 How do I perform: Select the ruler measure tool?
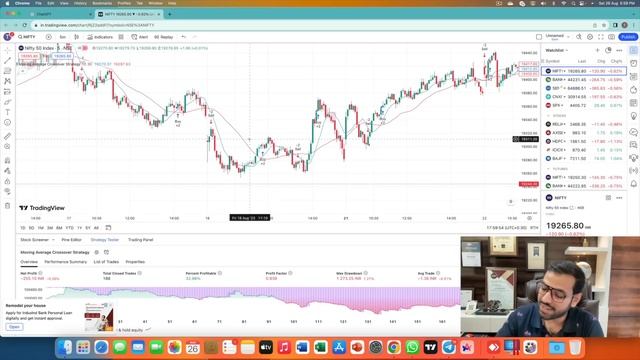pyautogui.click(x=7, y=136)
